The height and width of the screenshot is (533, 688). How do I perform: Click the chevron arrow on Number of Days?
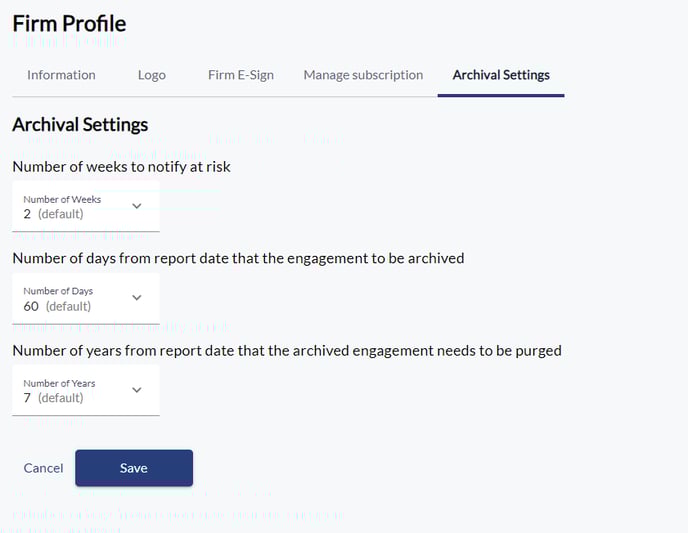click(x=137, y=298)
